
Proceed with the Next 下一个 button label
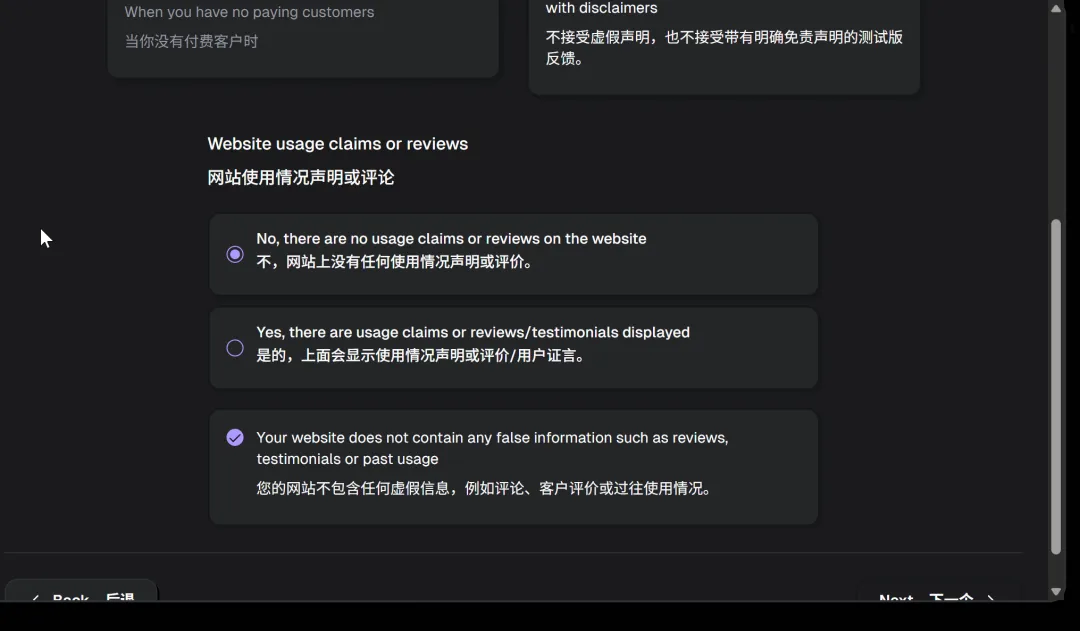tap(925, 597)
